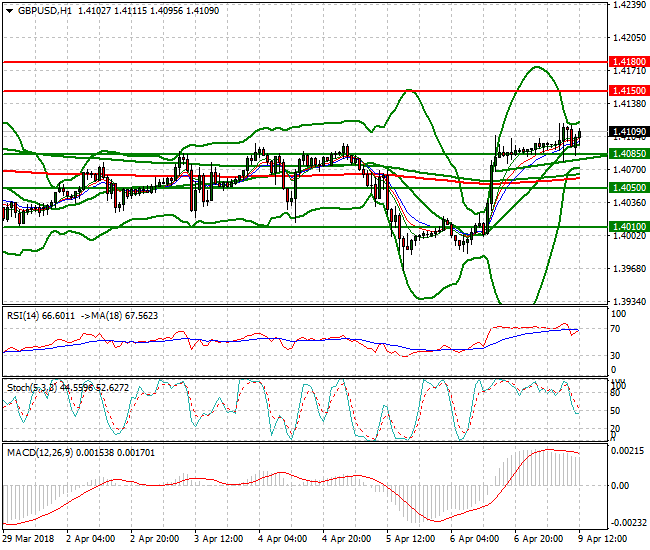Screen dimensions: 650x550
Task: Select the green 1.40100 price level label
Action: click(x=629, y=227)
